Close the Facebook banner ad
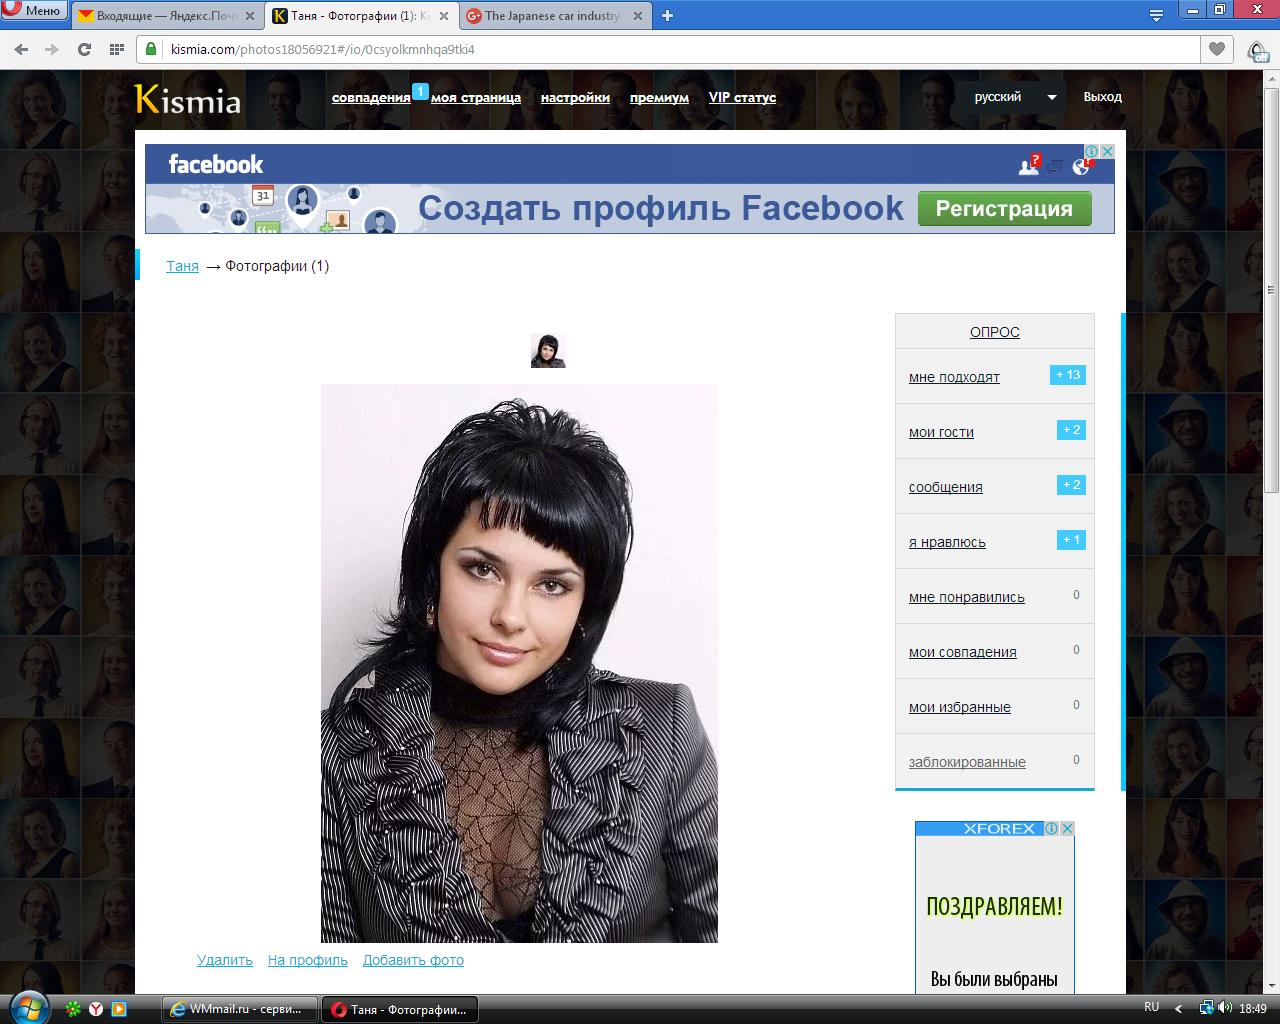 point(1107,151)
